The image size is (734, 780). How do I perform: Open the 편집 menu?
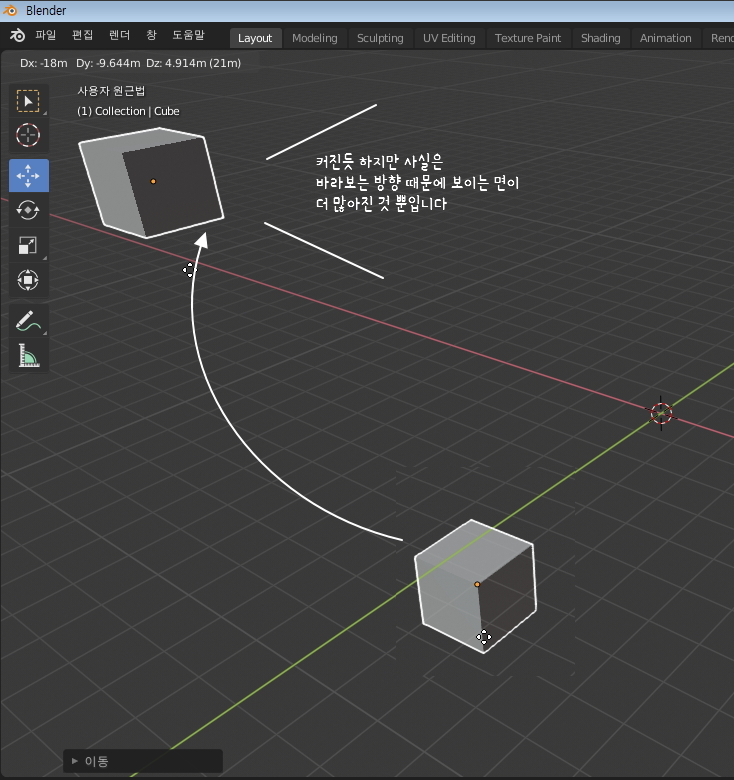(x=82, y=35)
